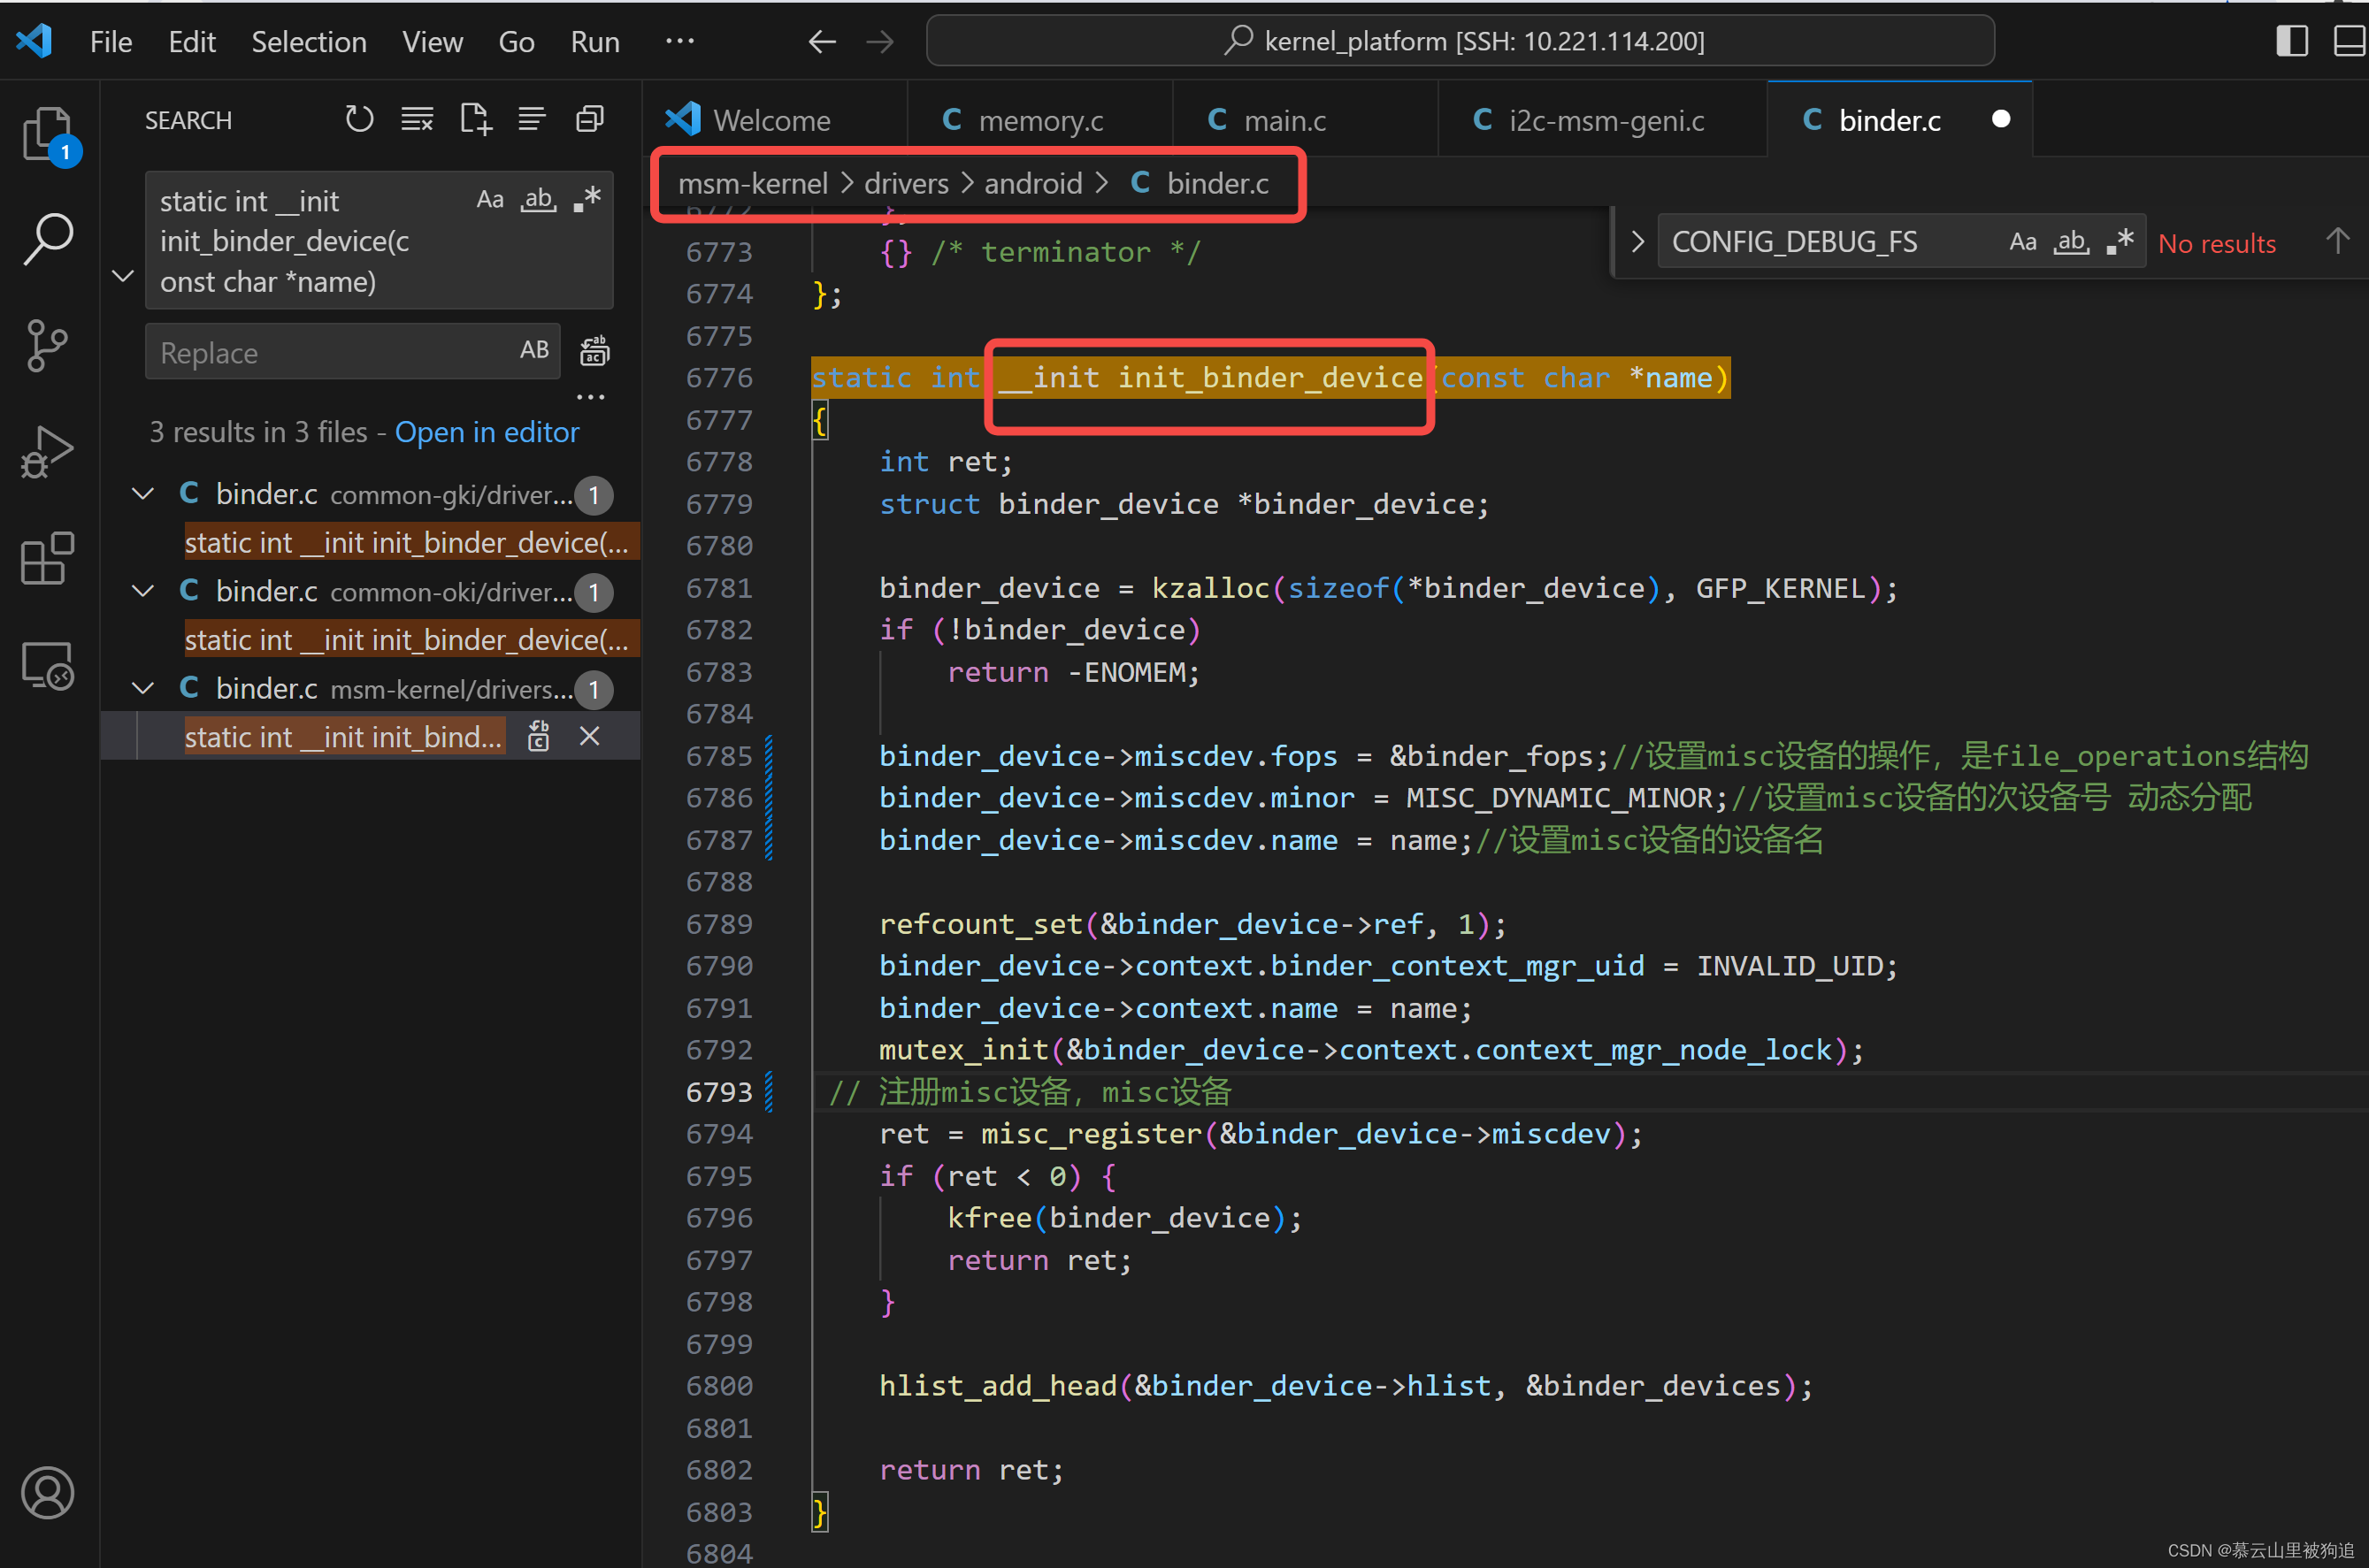The width and height of the screenshot is (2369, 1568).
Task: Open the Run and Debug view
Action: click(x=47, y=452)
